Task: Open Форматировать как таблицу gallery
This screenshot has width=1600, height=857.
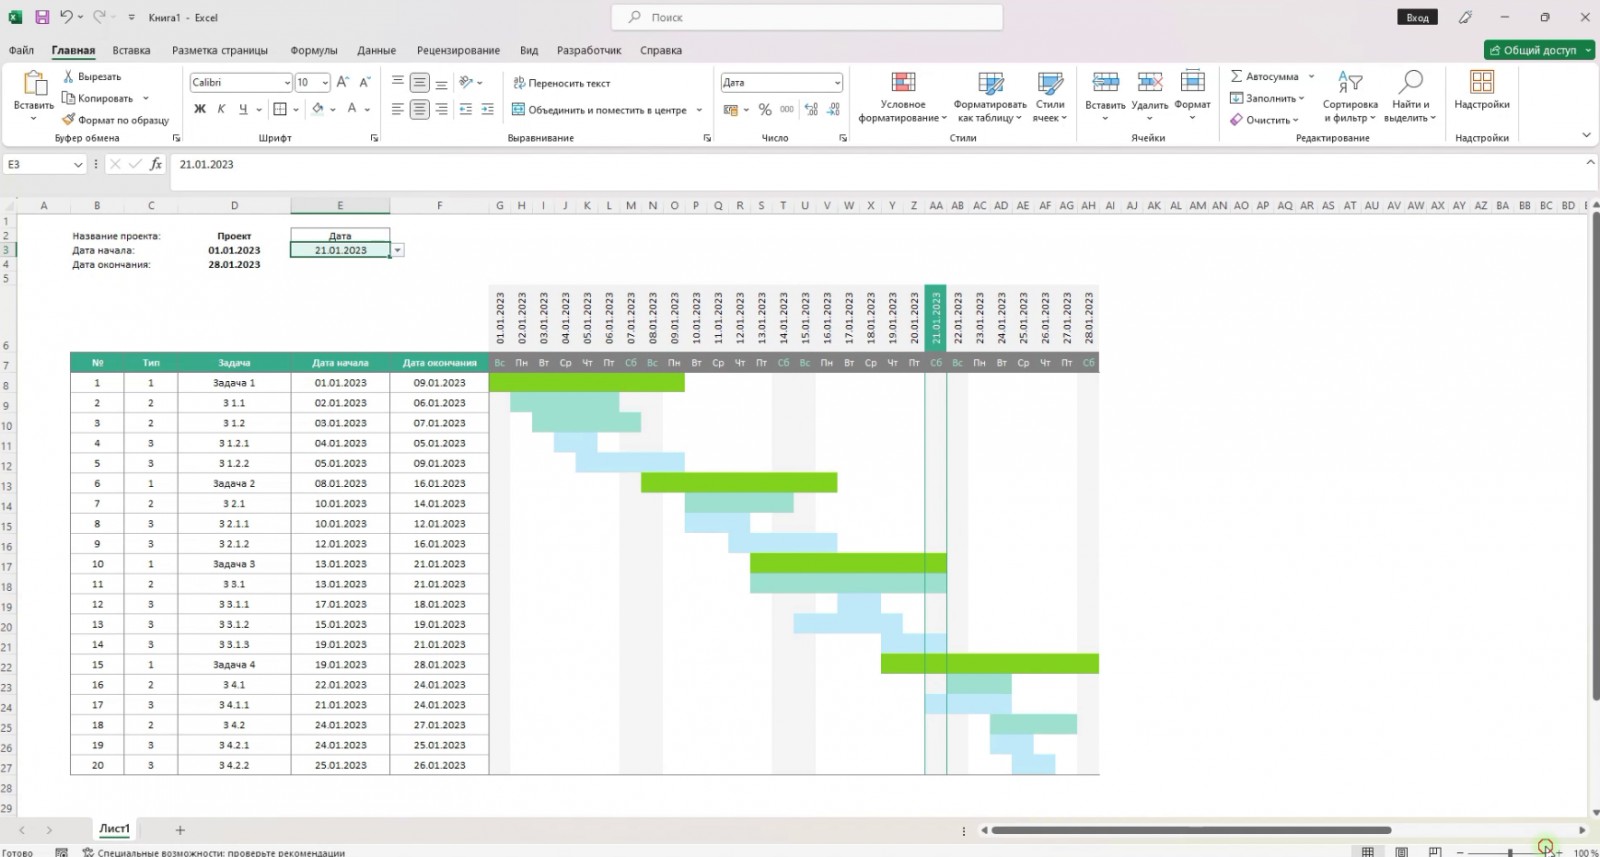Action: coord(990,97)
